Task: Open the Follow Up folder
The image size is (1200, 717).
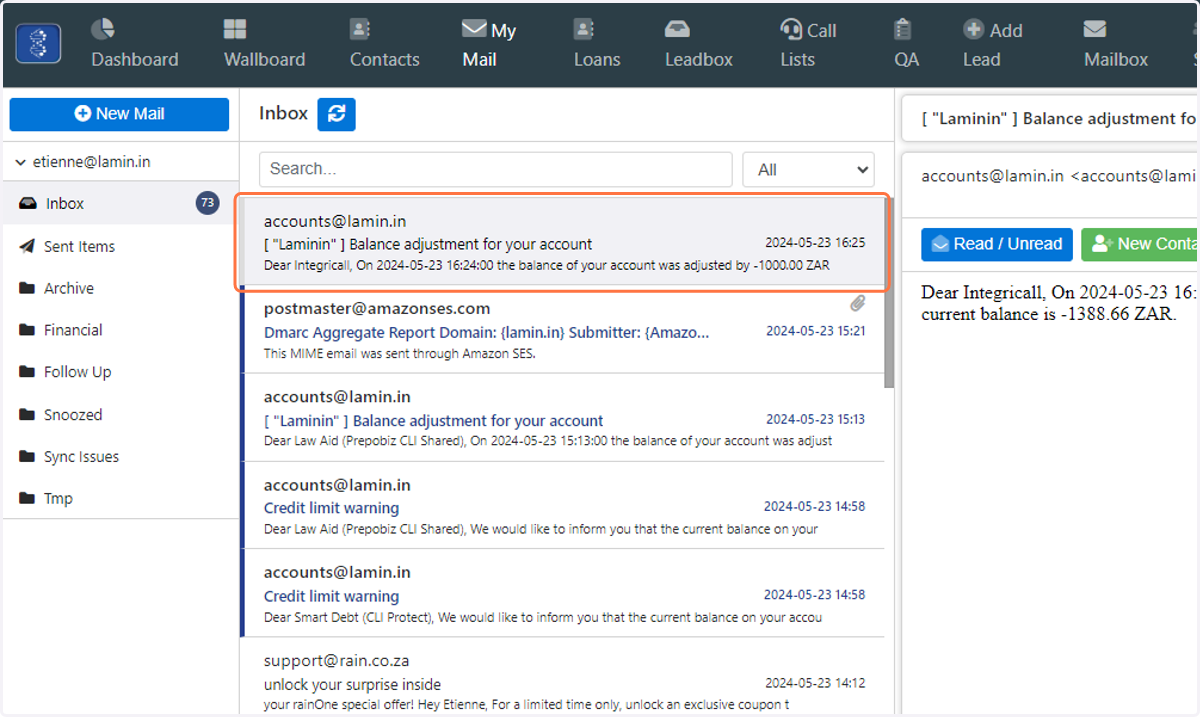Action: 120,372
